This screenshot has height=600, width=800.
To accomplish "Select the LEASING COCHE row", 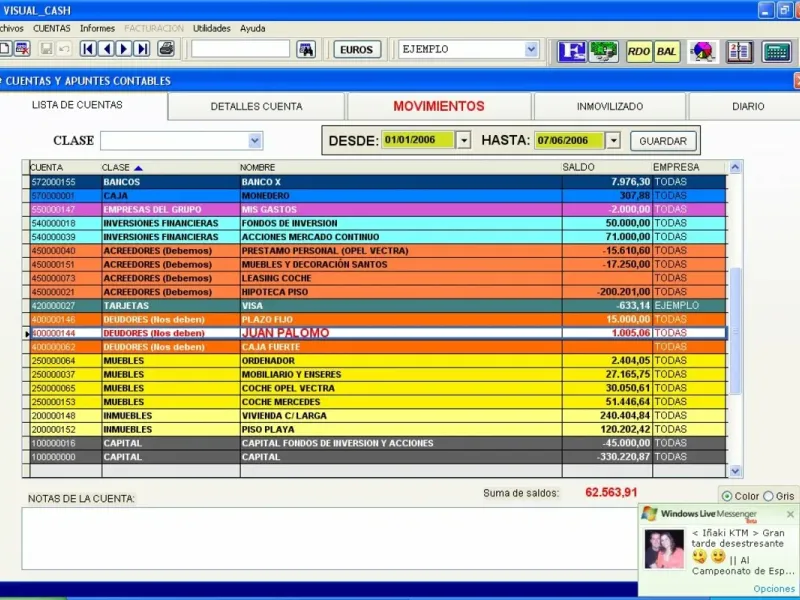I will point(379,279).
